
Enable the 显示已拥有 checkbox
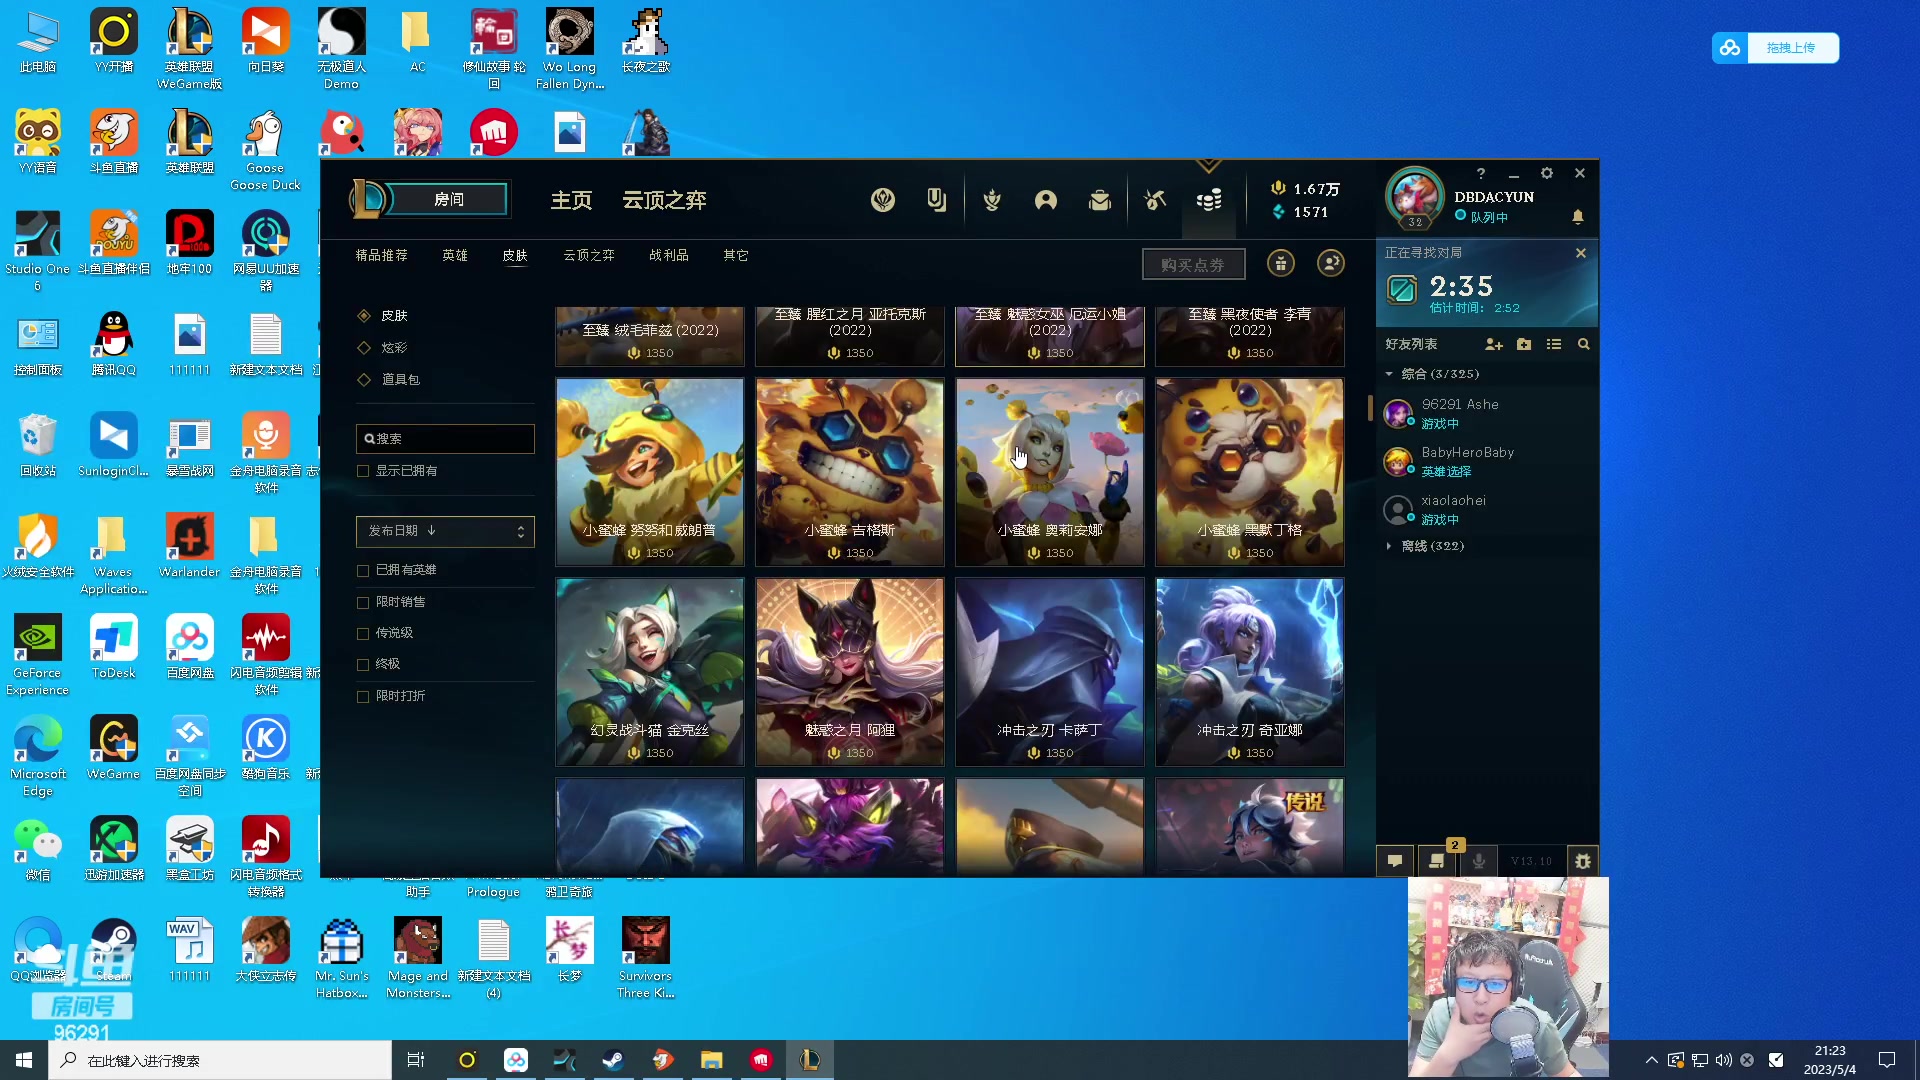point(363,471)
